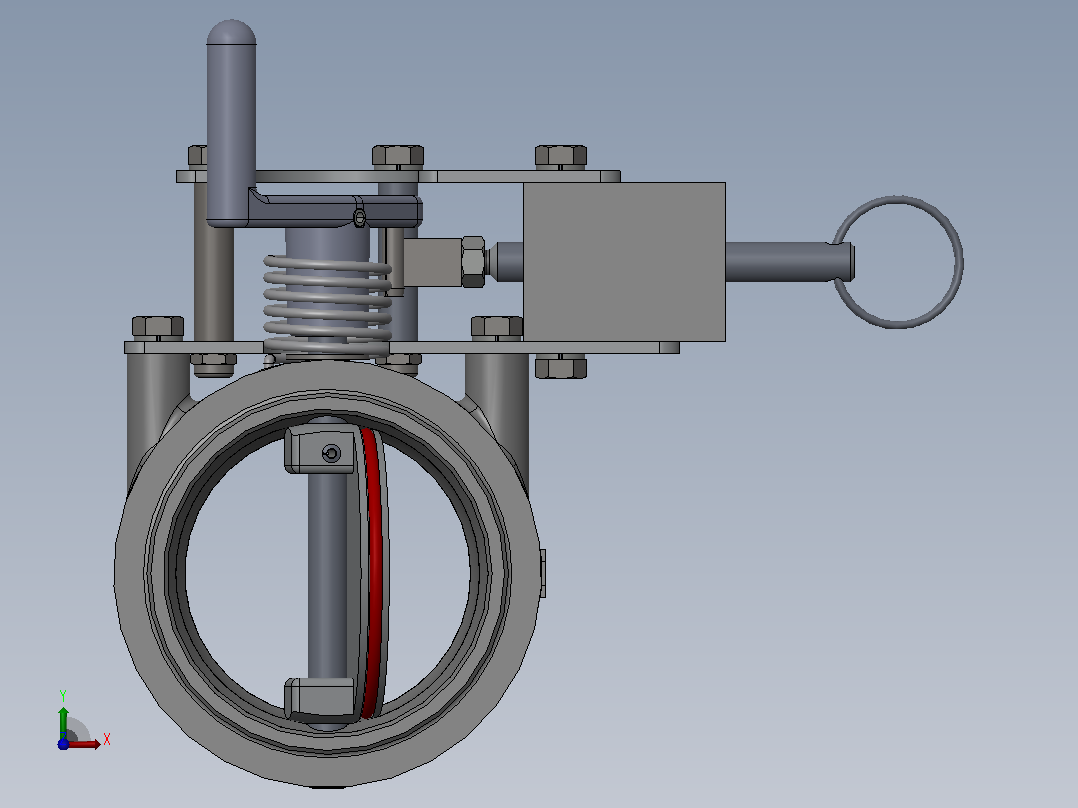1078x808 pixels.
Task: Select the vertical shaft inside the valve bore
Action: click(x=327, y=574)
